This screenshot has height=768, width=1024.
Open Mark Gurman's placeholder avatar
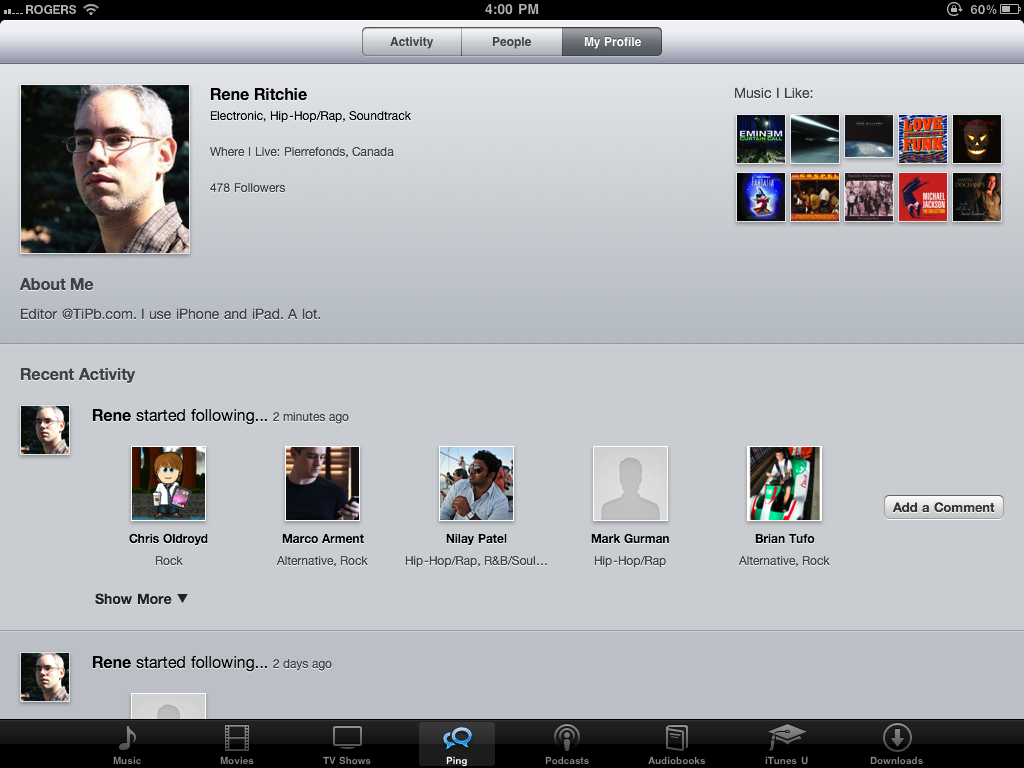[x=630, y=484]
